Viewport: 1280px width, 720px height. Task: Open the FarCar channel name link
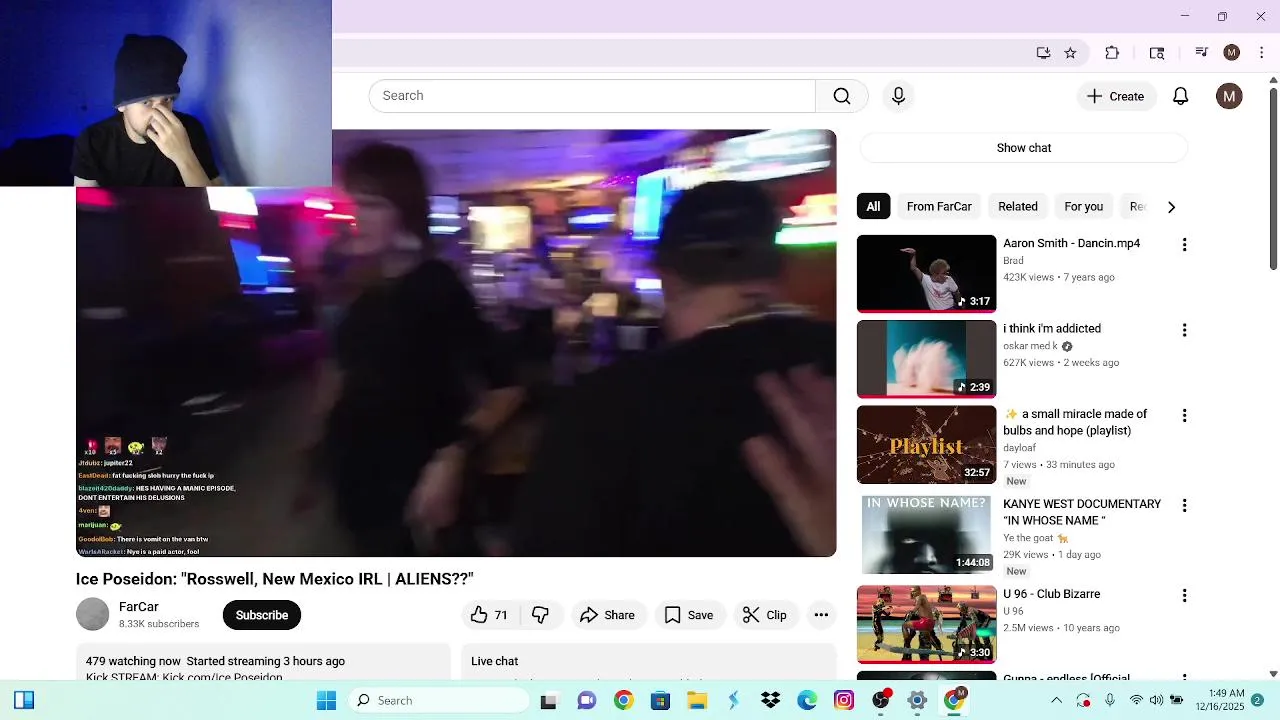[139, 607]
